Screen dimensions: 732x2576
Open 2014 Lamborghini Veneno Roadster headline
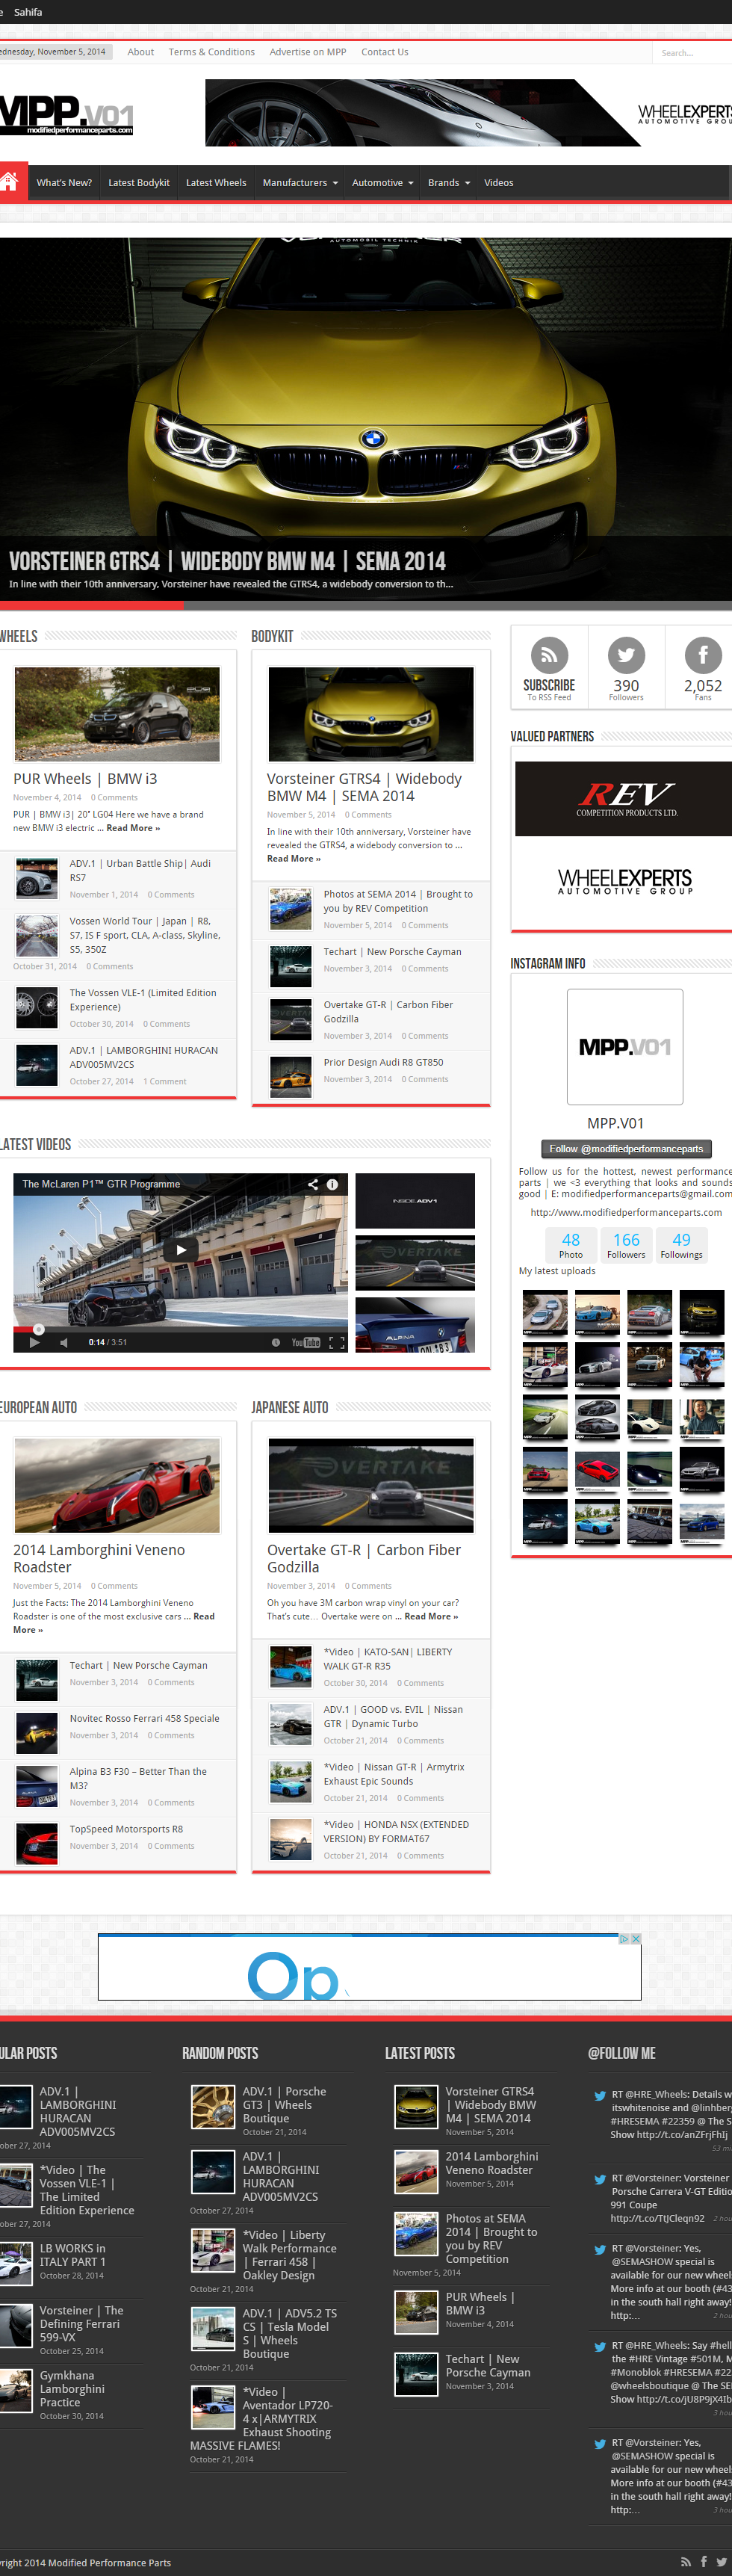pos(99,1558)
